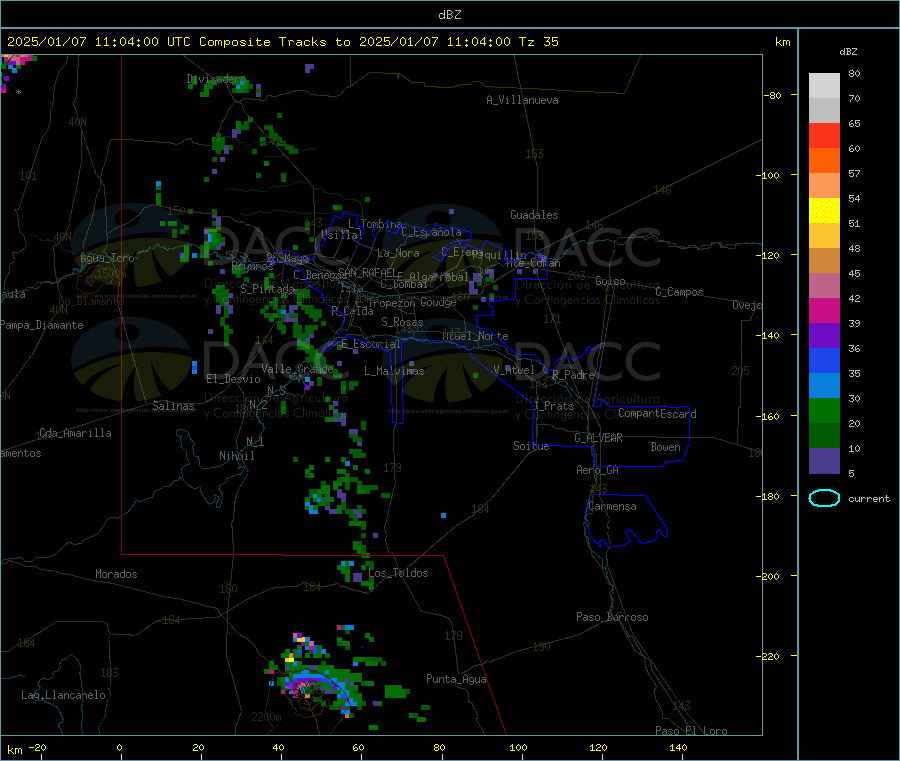This screenshot has width=900, height=761.
Task: Click the white 80 dBZ color swatch
Action: point(824,86)
